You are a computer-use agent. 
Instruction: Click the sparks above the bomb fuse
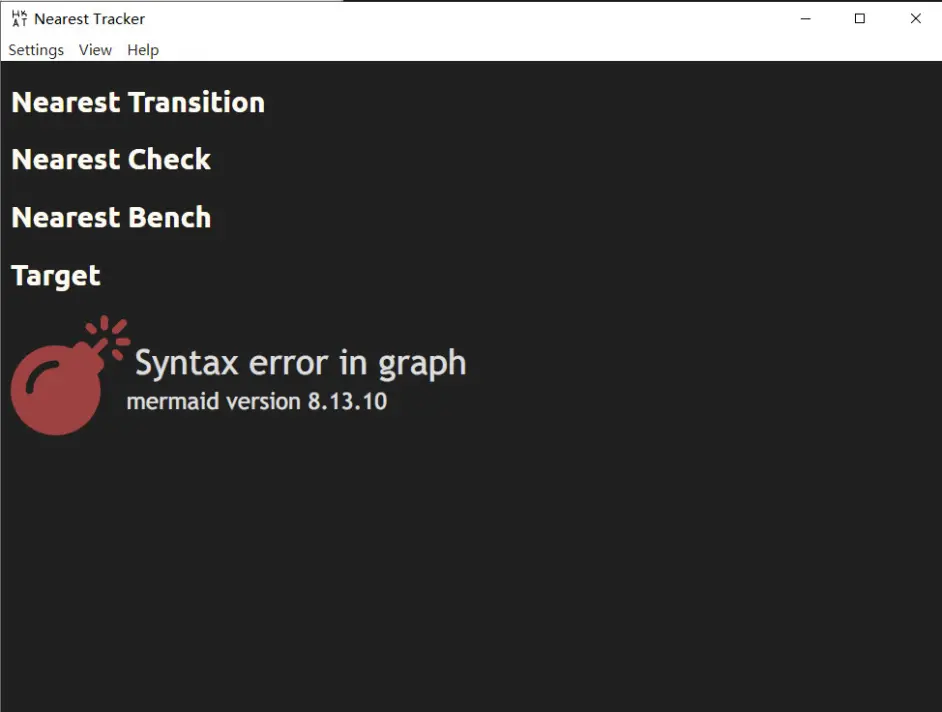[110, 335]
